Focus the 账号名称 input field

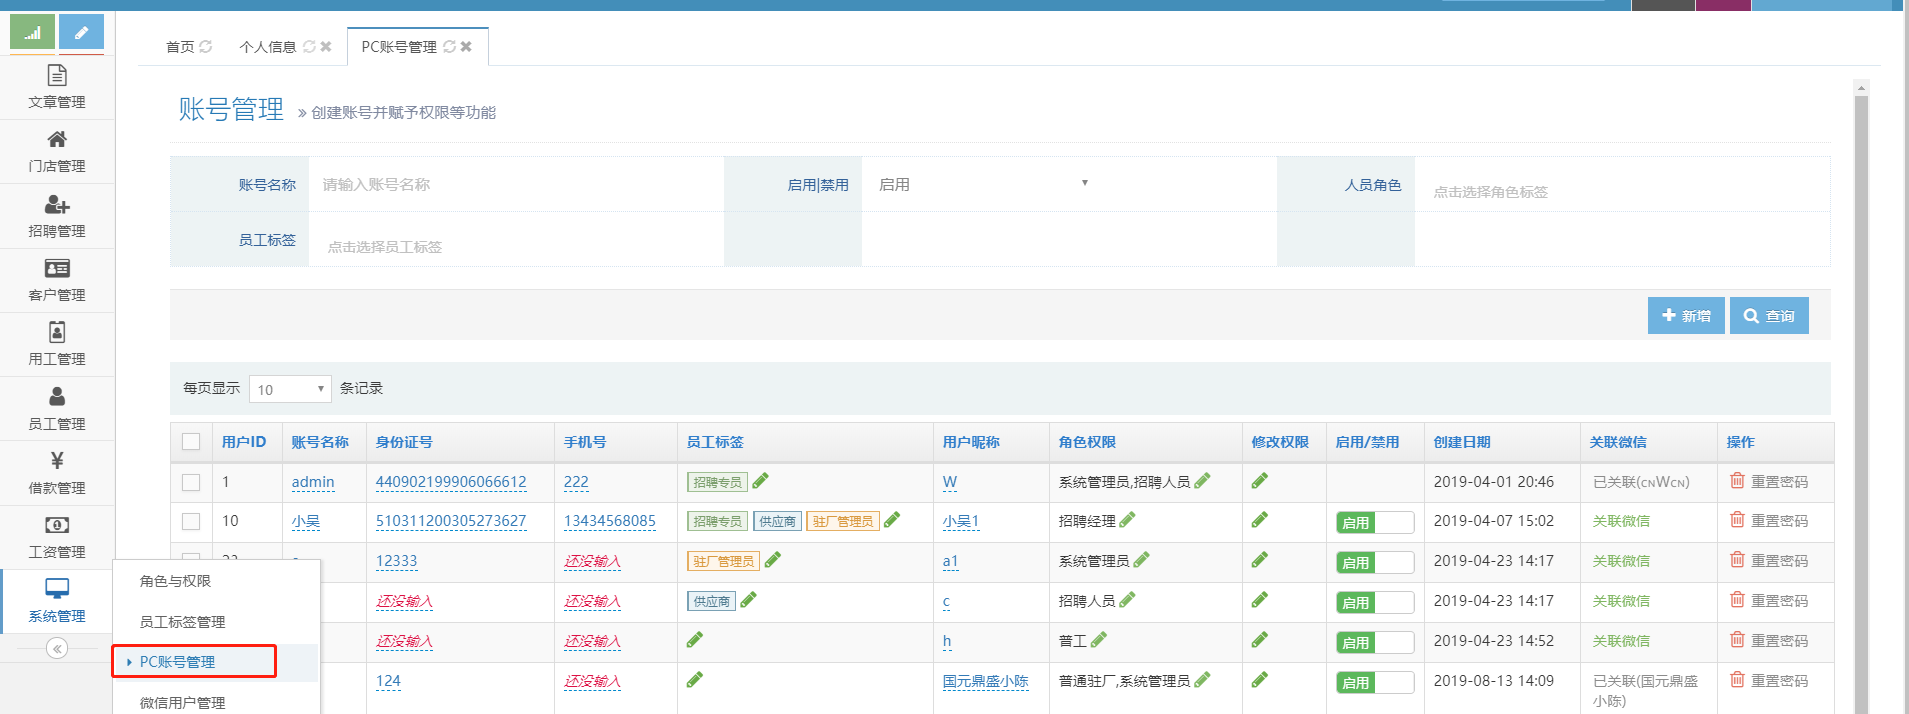tap(515, 184)
